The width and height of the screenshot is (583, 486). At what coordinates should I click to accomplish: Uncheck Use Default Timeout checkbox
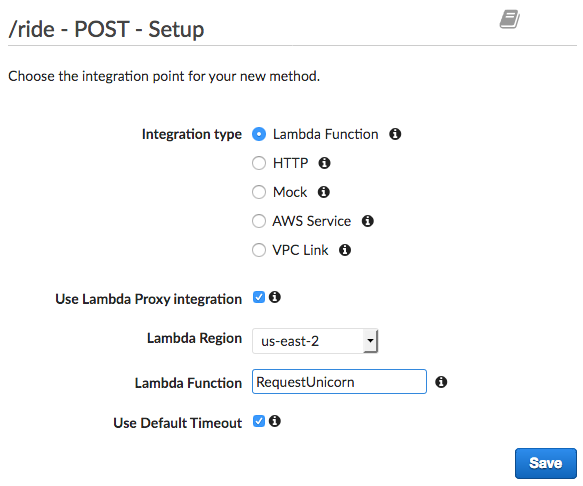pos(259,421)
